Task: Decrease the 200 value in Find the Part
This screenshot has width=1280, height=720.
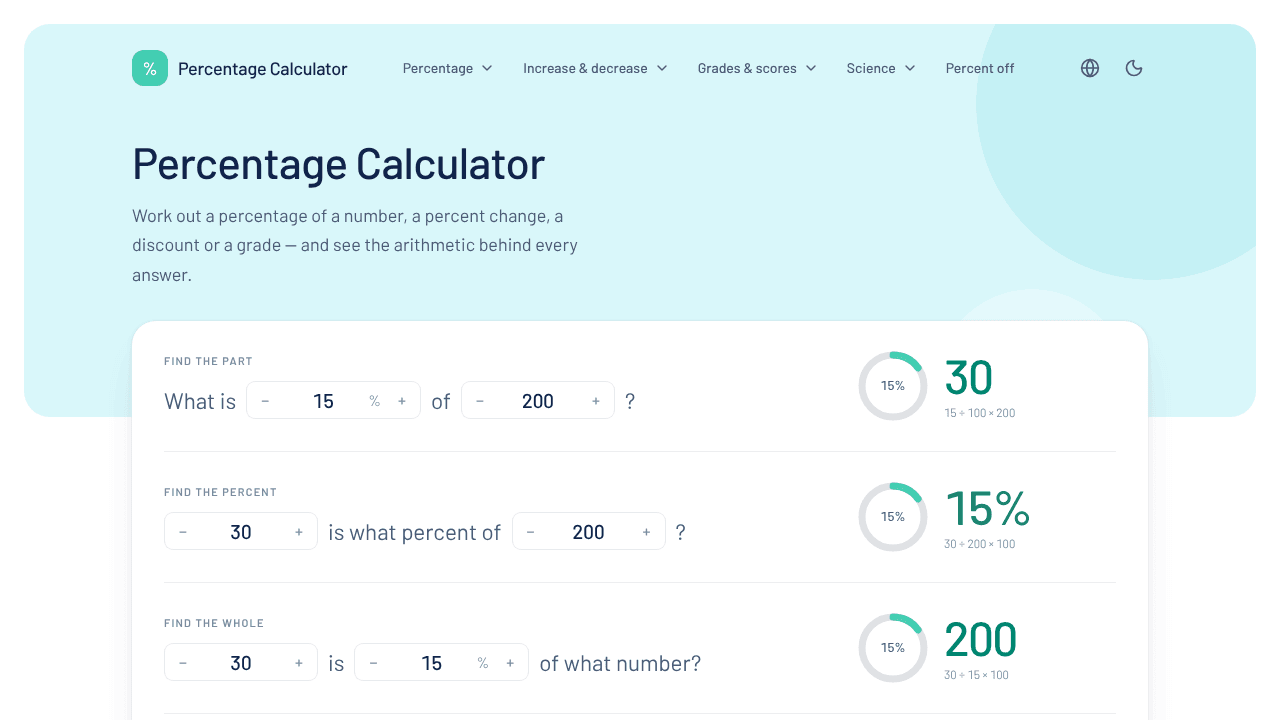Action: 480,401
